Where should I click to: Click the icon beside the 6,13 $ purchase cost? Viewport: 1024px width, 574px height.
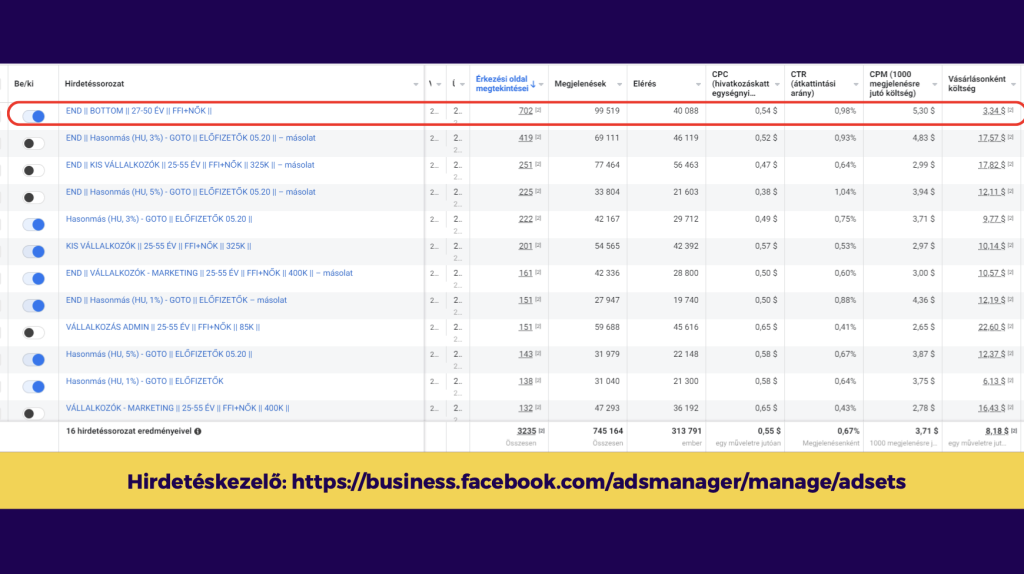point(1010,381)
